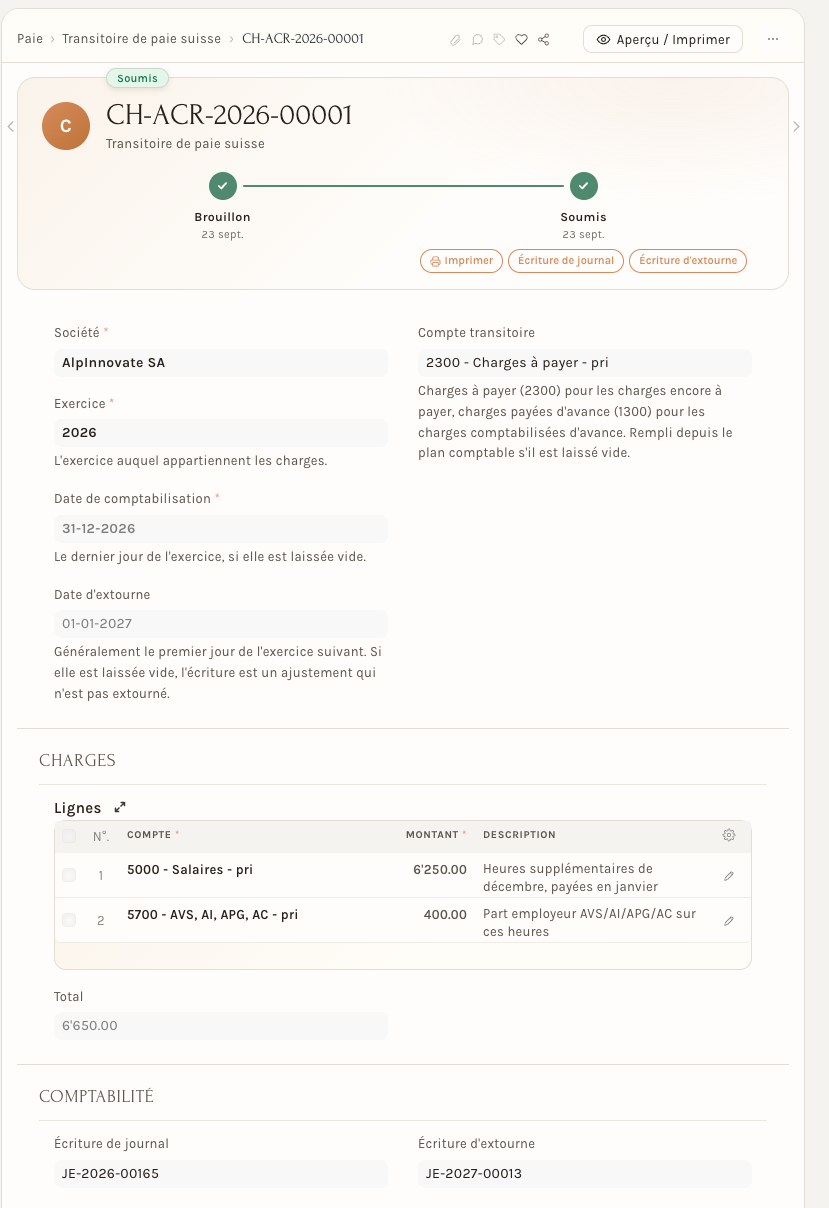Toggle the select-all checkbox in Lignes header
The height and width of the screenshot is (1208, 829).
pyautogui.click(x=69, y=836)
